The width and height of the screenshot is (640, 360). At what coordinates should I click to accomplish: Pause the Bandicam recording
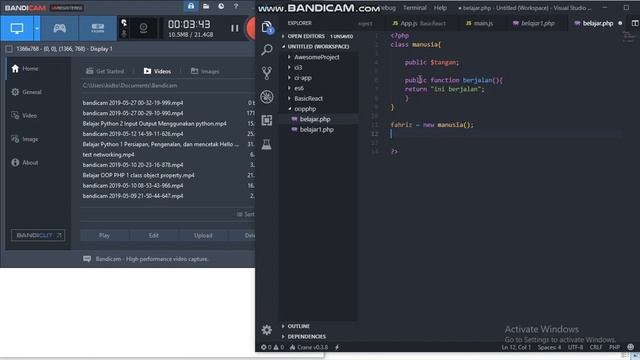click(235, 28)
